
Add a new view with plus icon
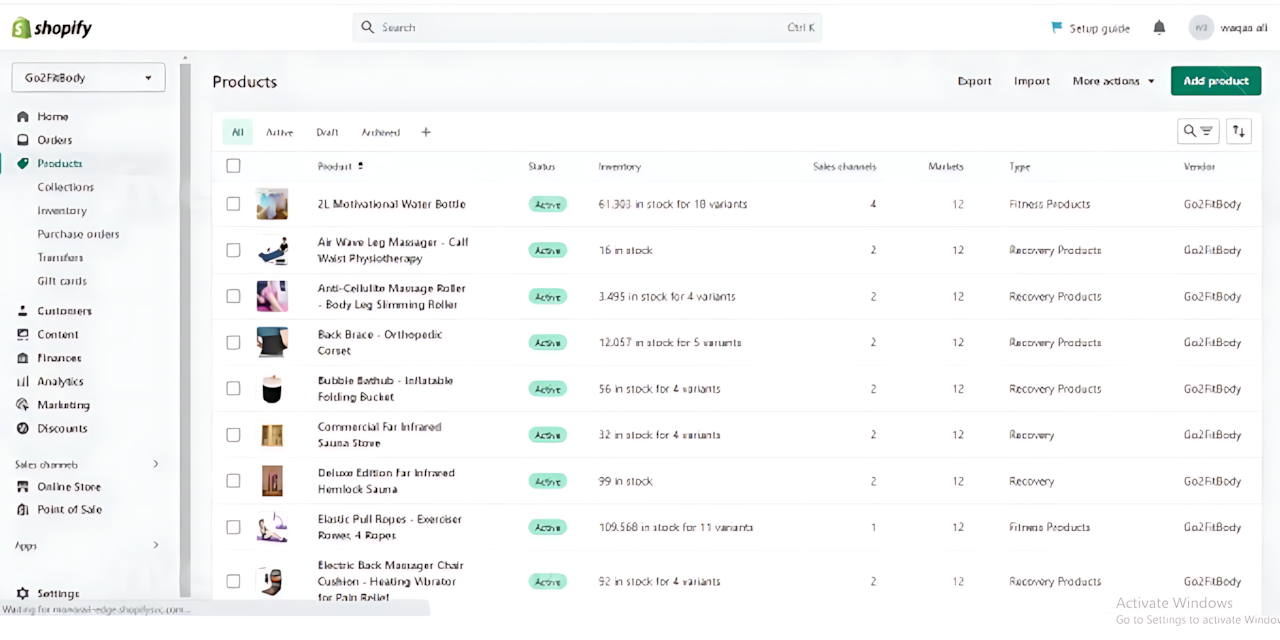426,132
